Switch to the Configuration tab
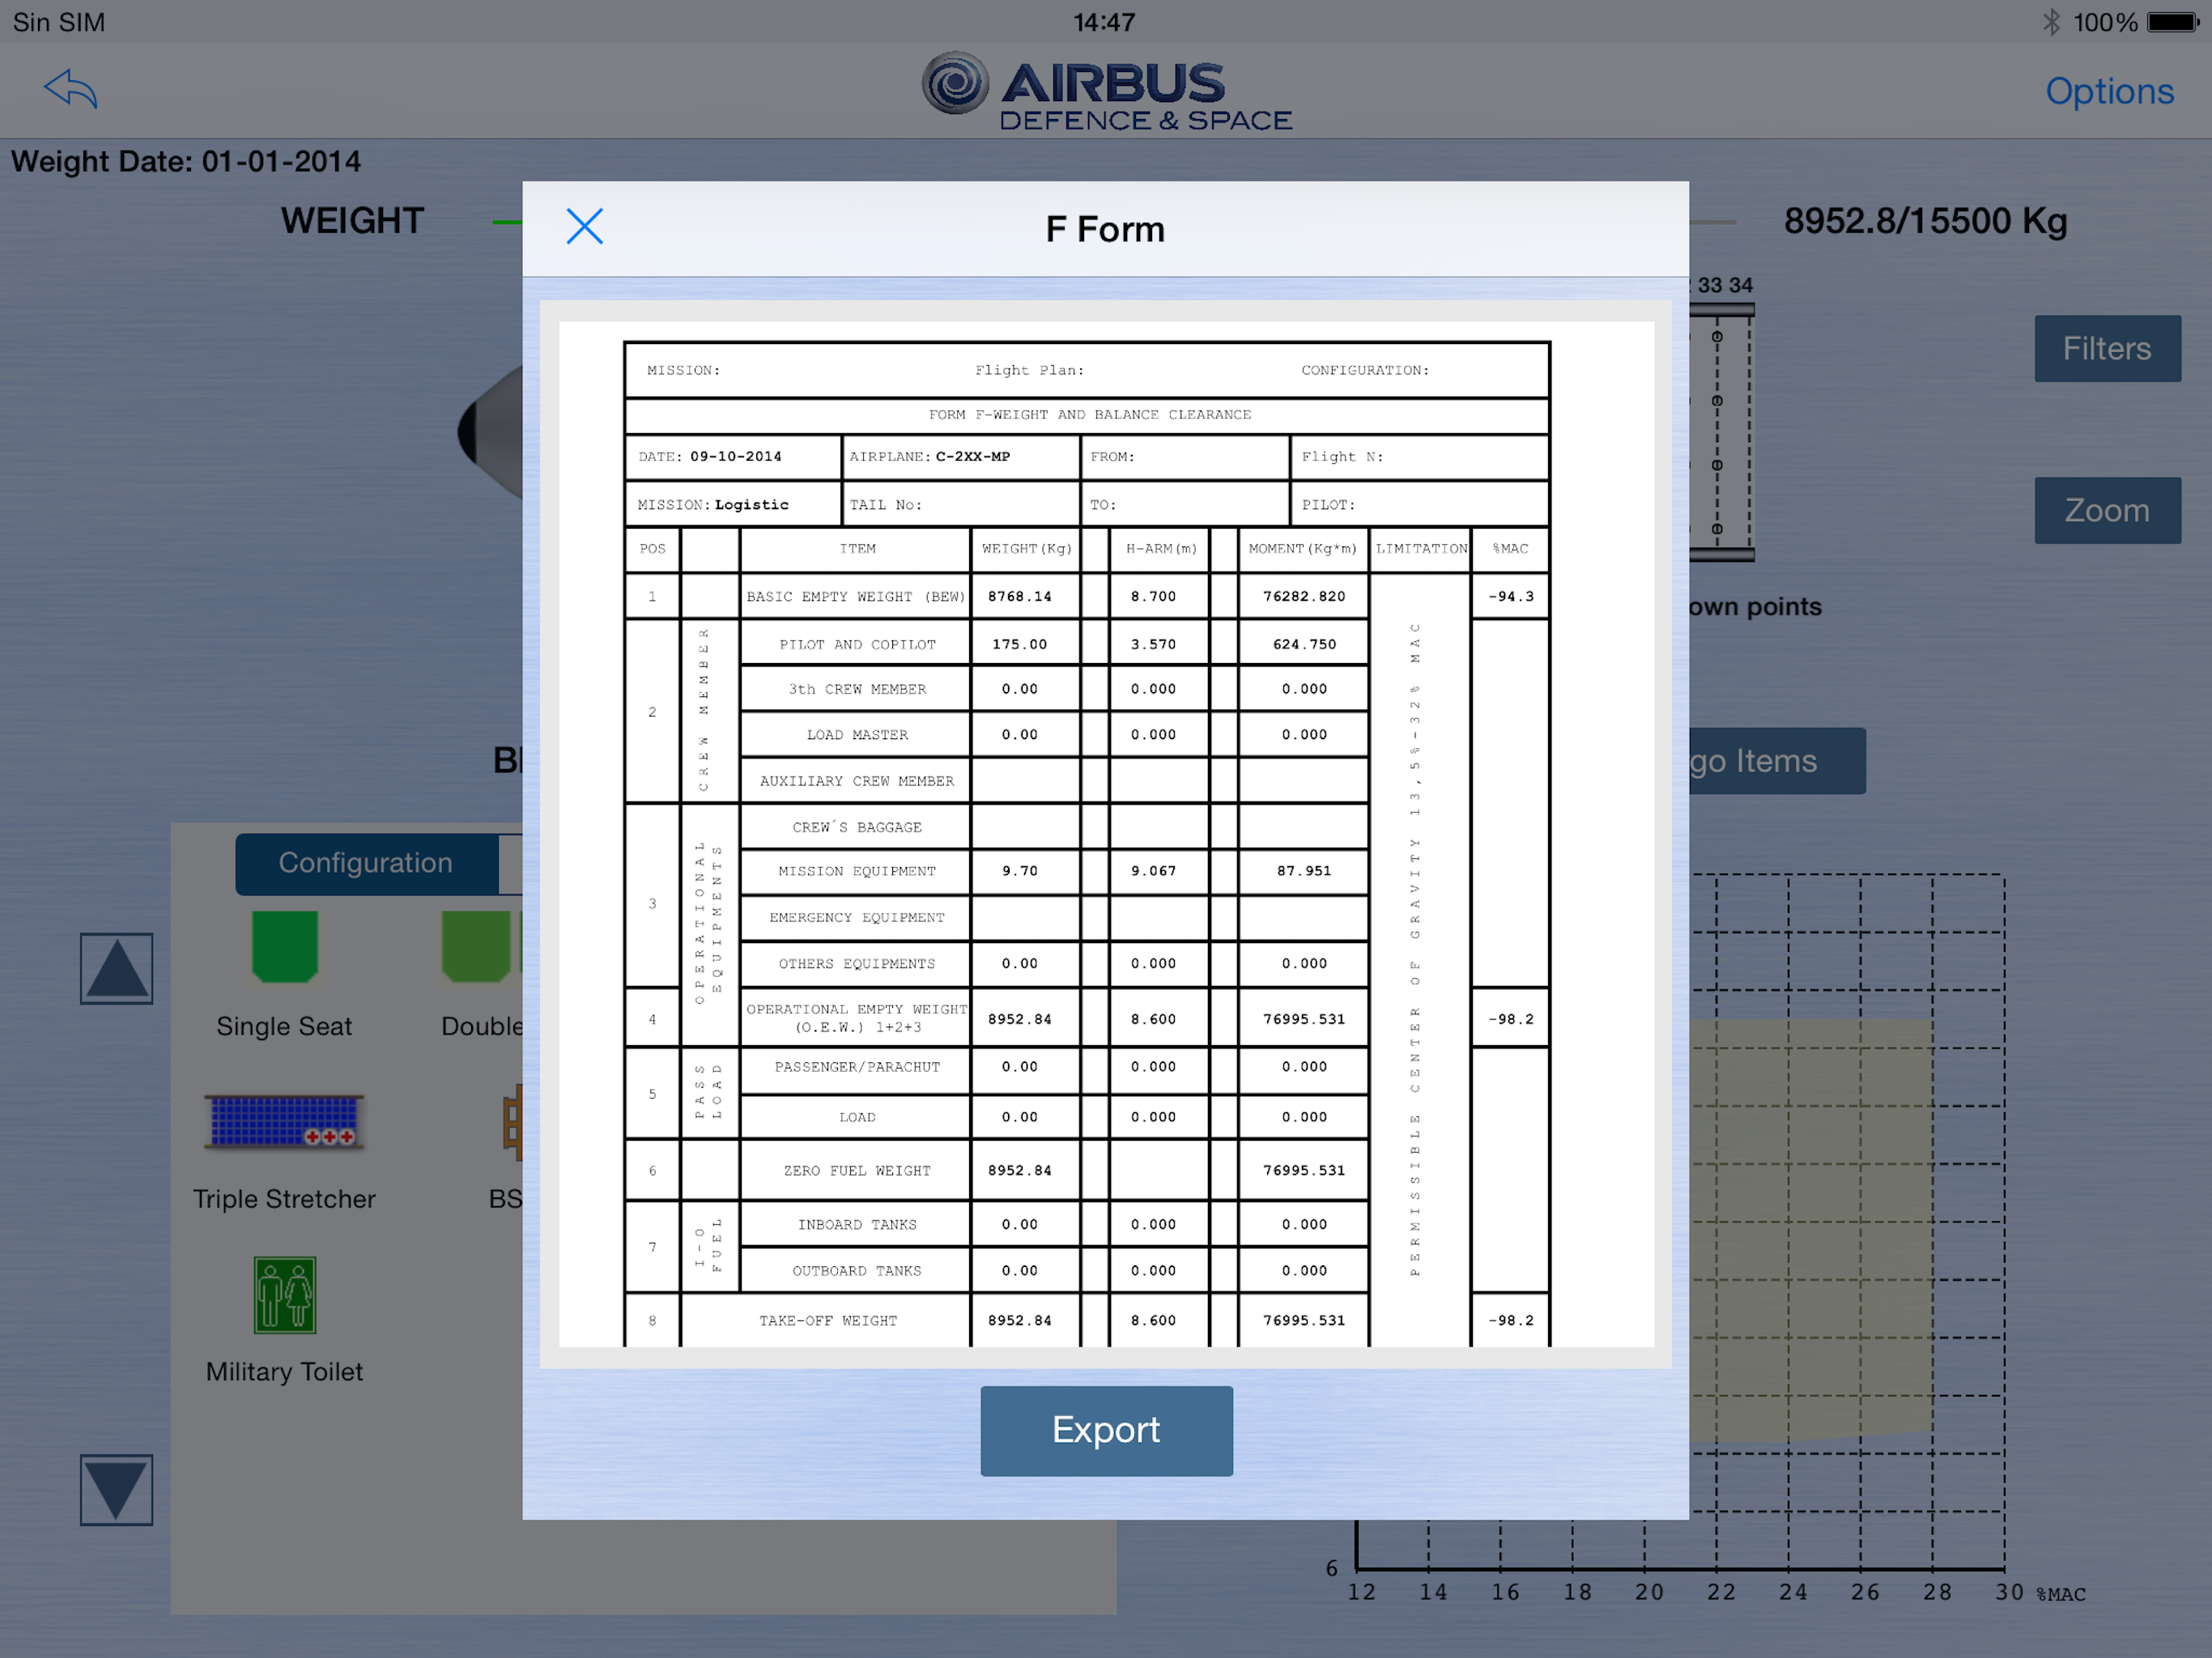Screen dimensions: 2212x1658 (366, 863)
